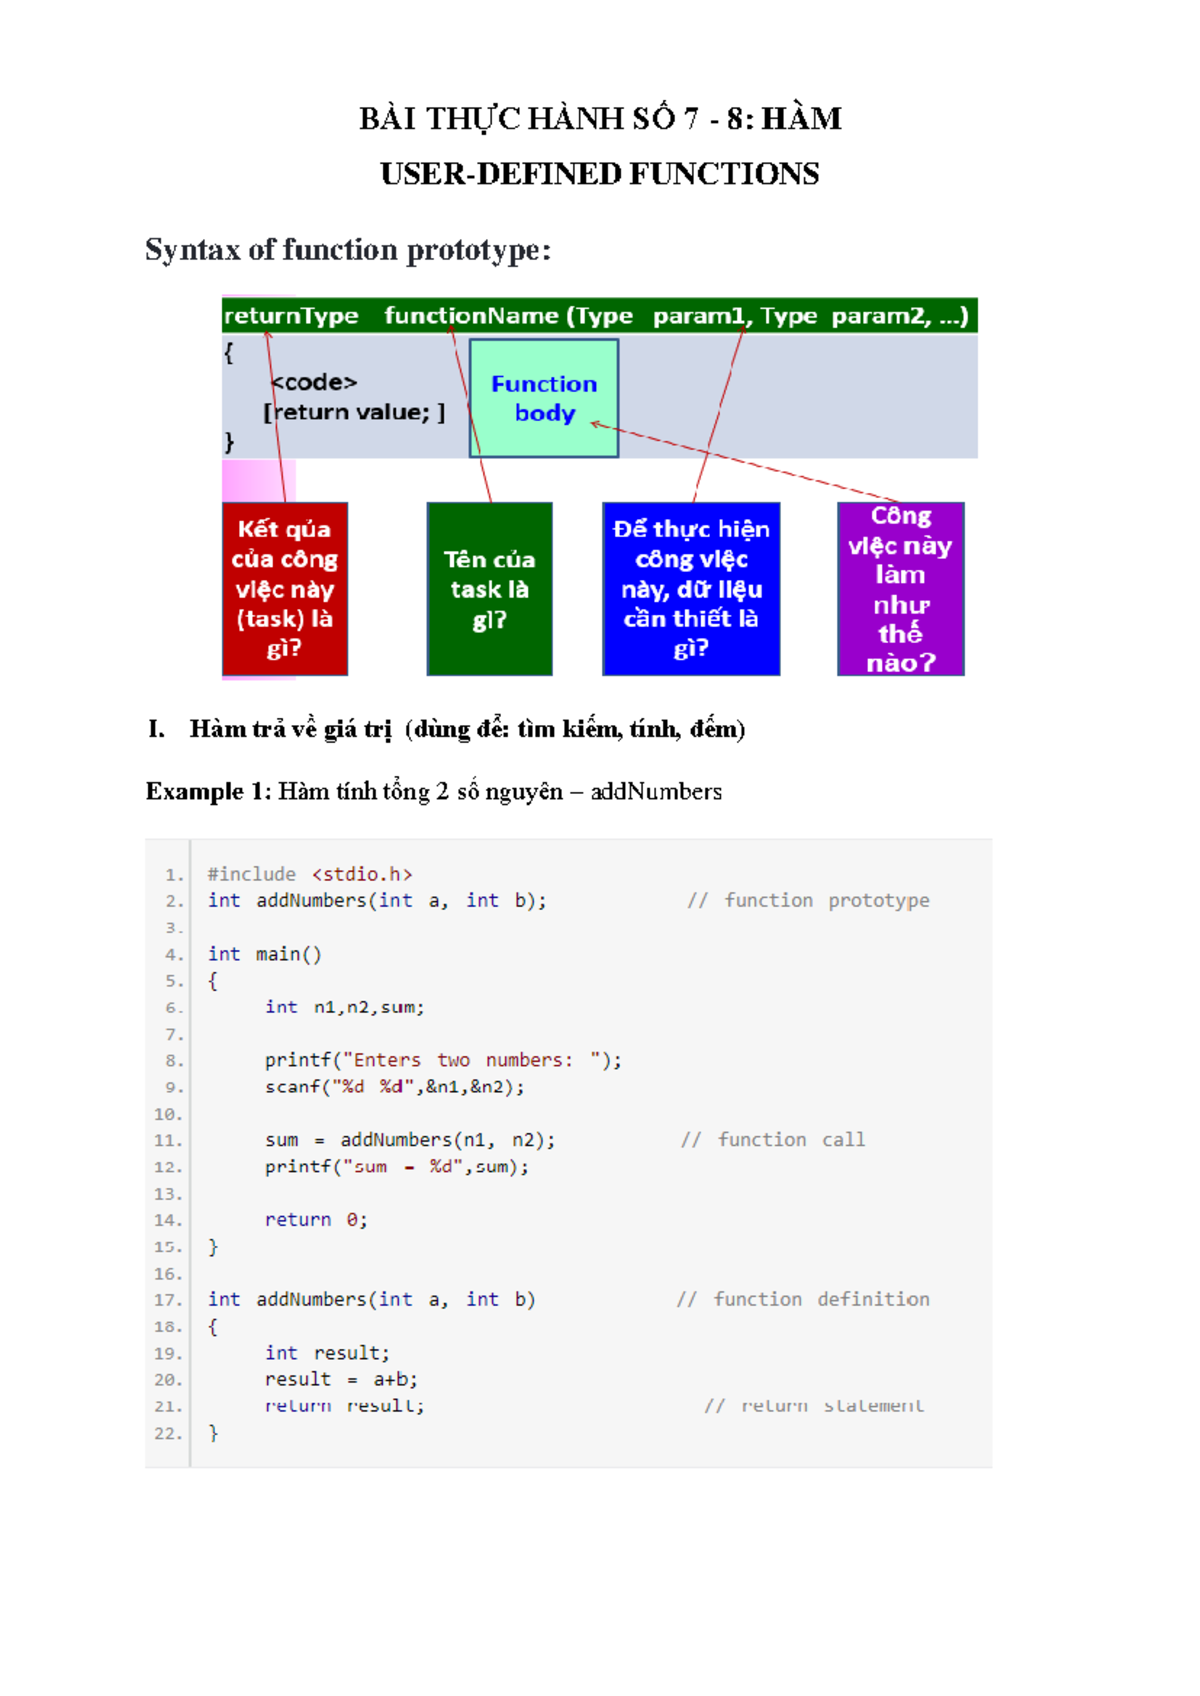Click the 'BÀI THỰC HÀNH SỐ 7 - 8: HÀM' title
Image resolution: width=1200 pixels, height=1696 pixels.
click(600, 119)
